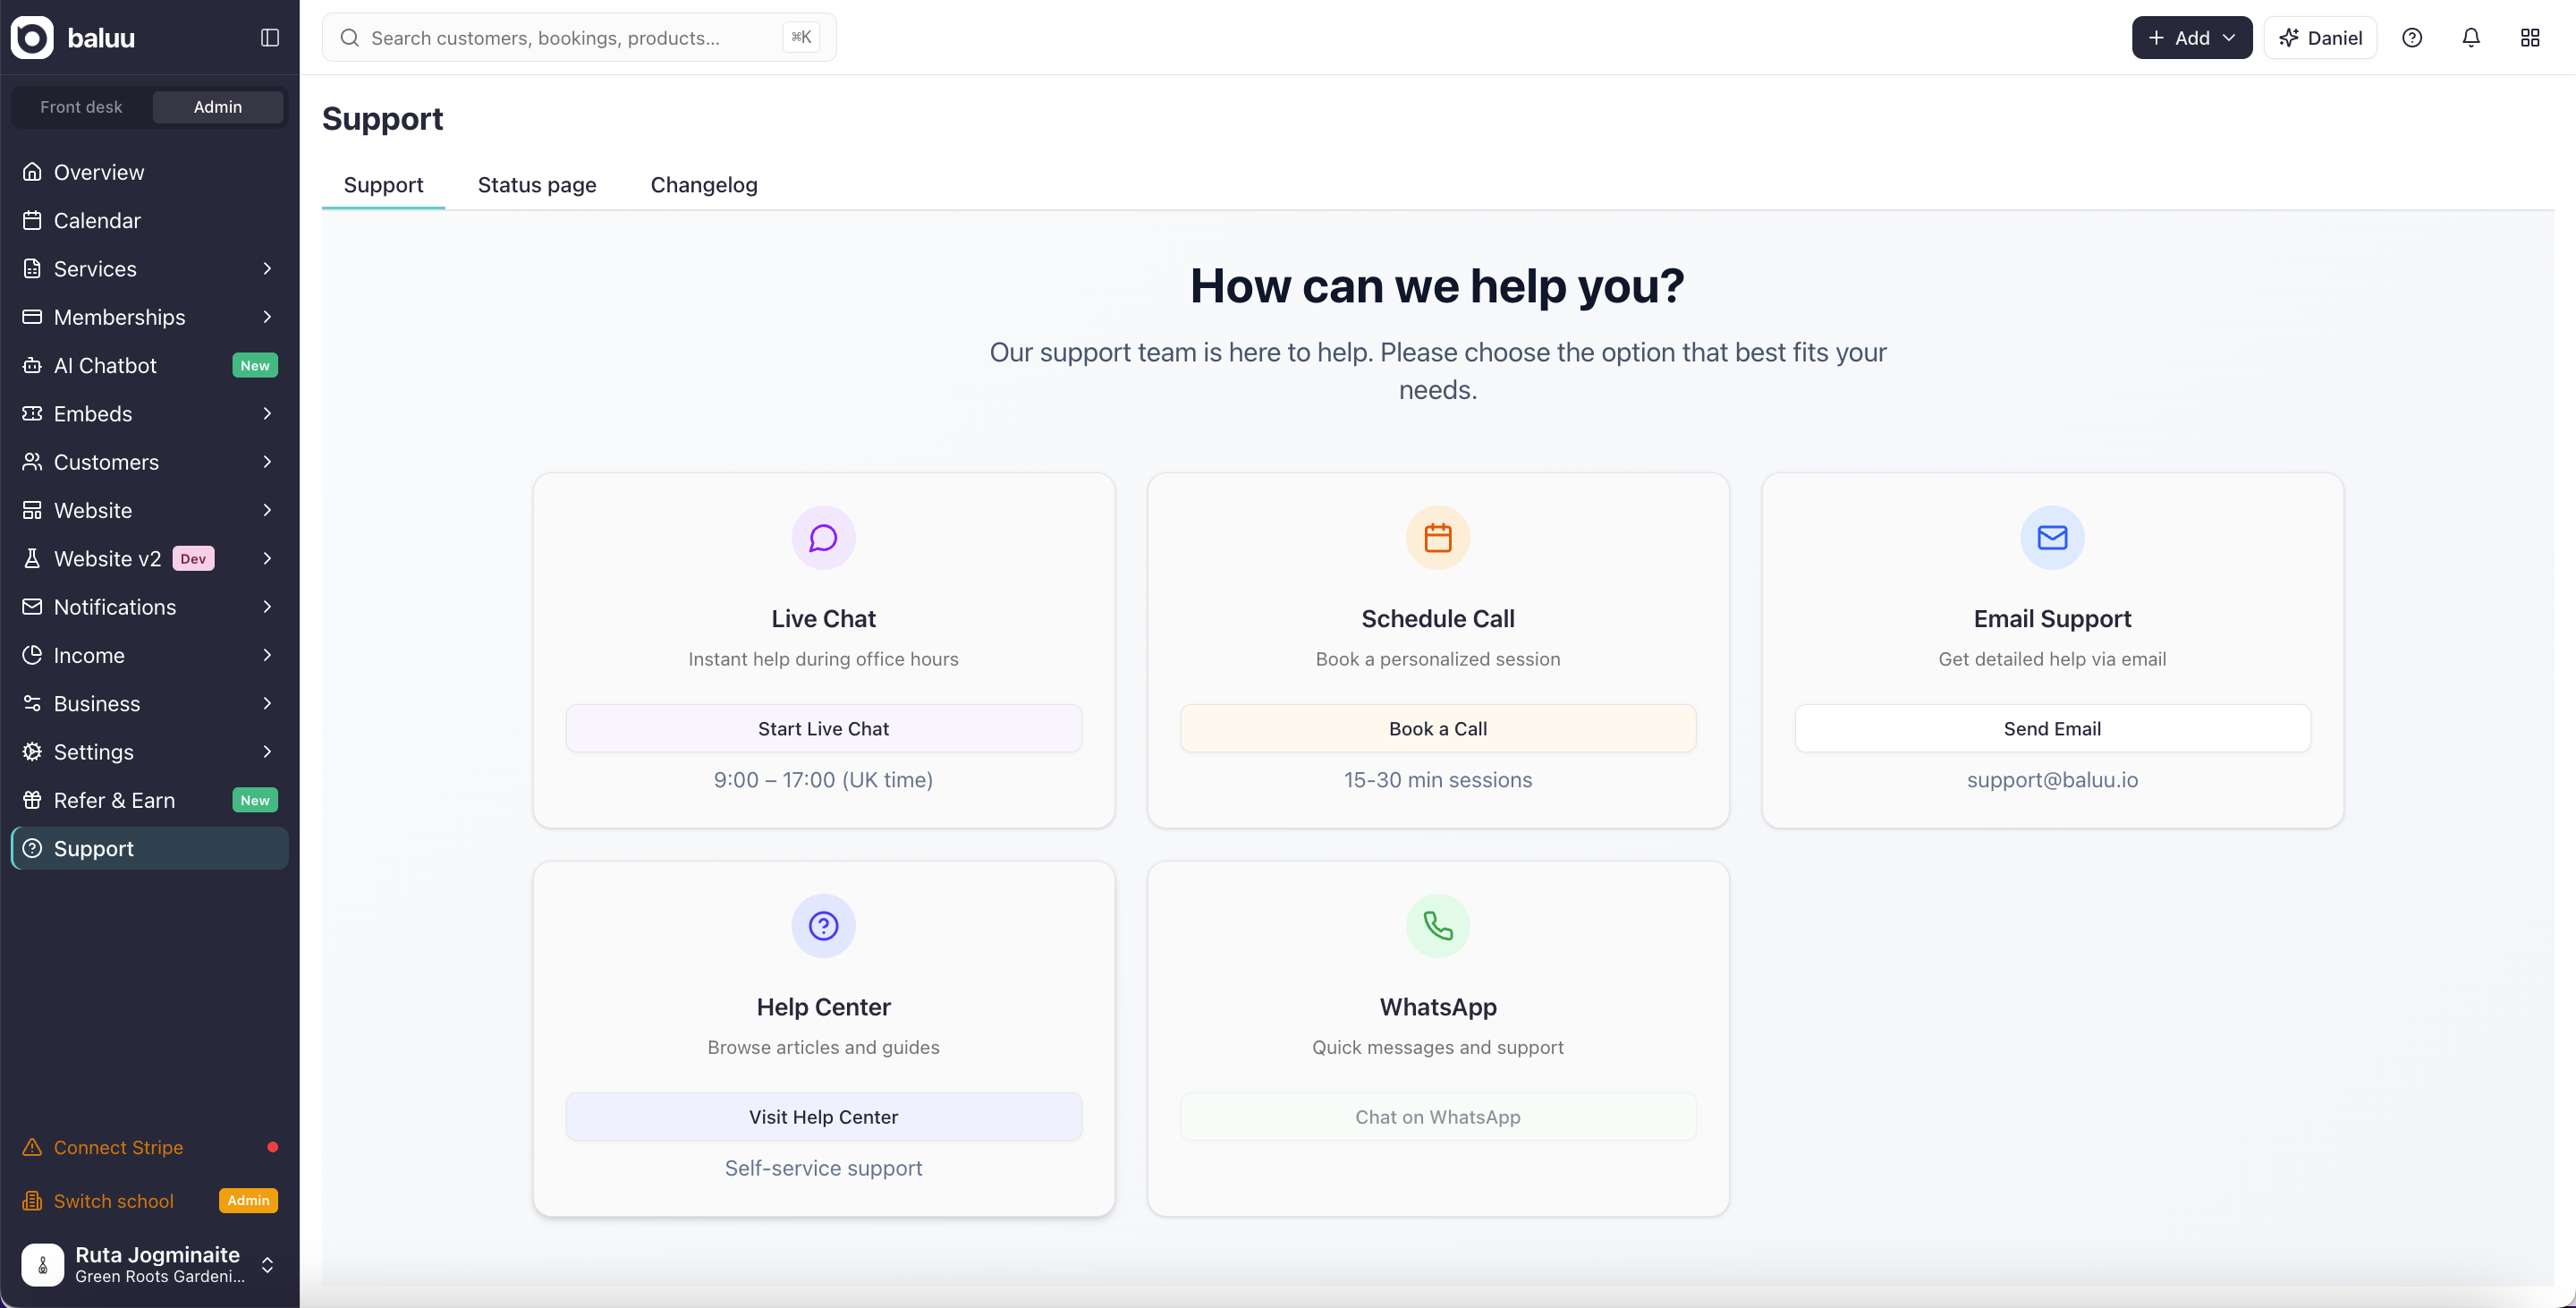Click the Live Chat bubble icon
The height and width of the screenshot is (1308, 2576).
[823, 538]
